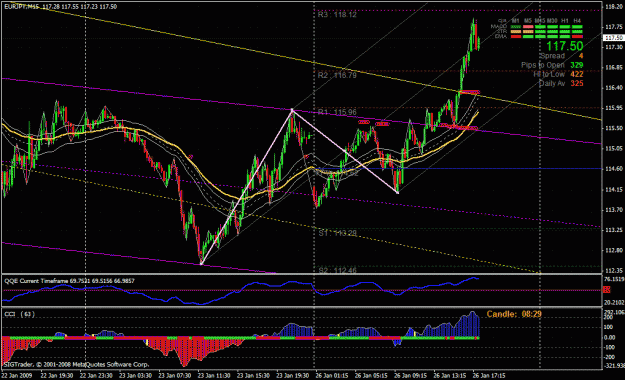
Task: Click the EMA row label in signal panel
Action: (x=501, y=36)
